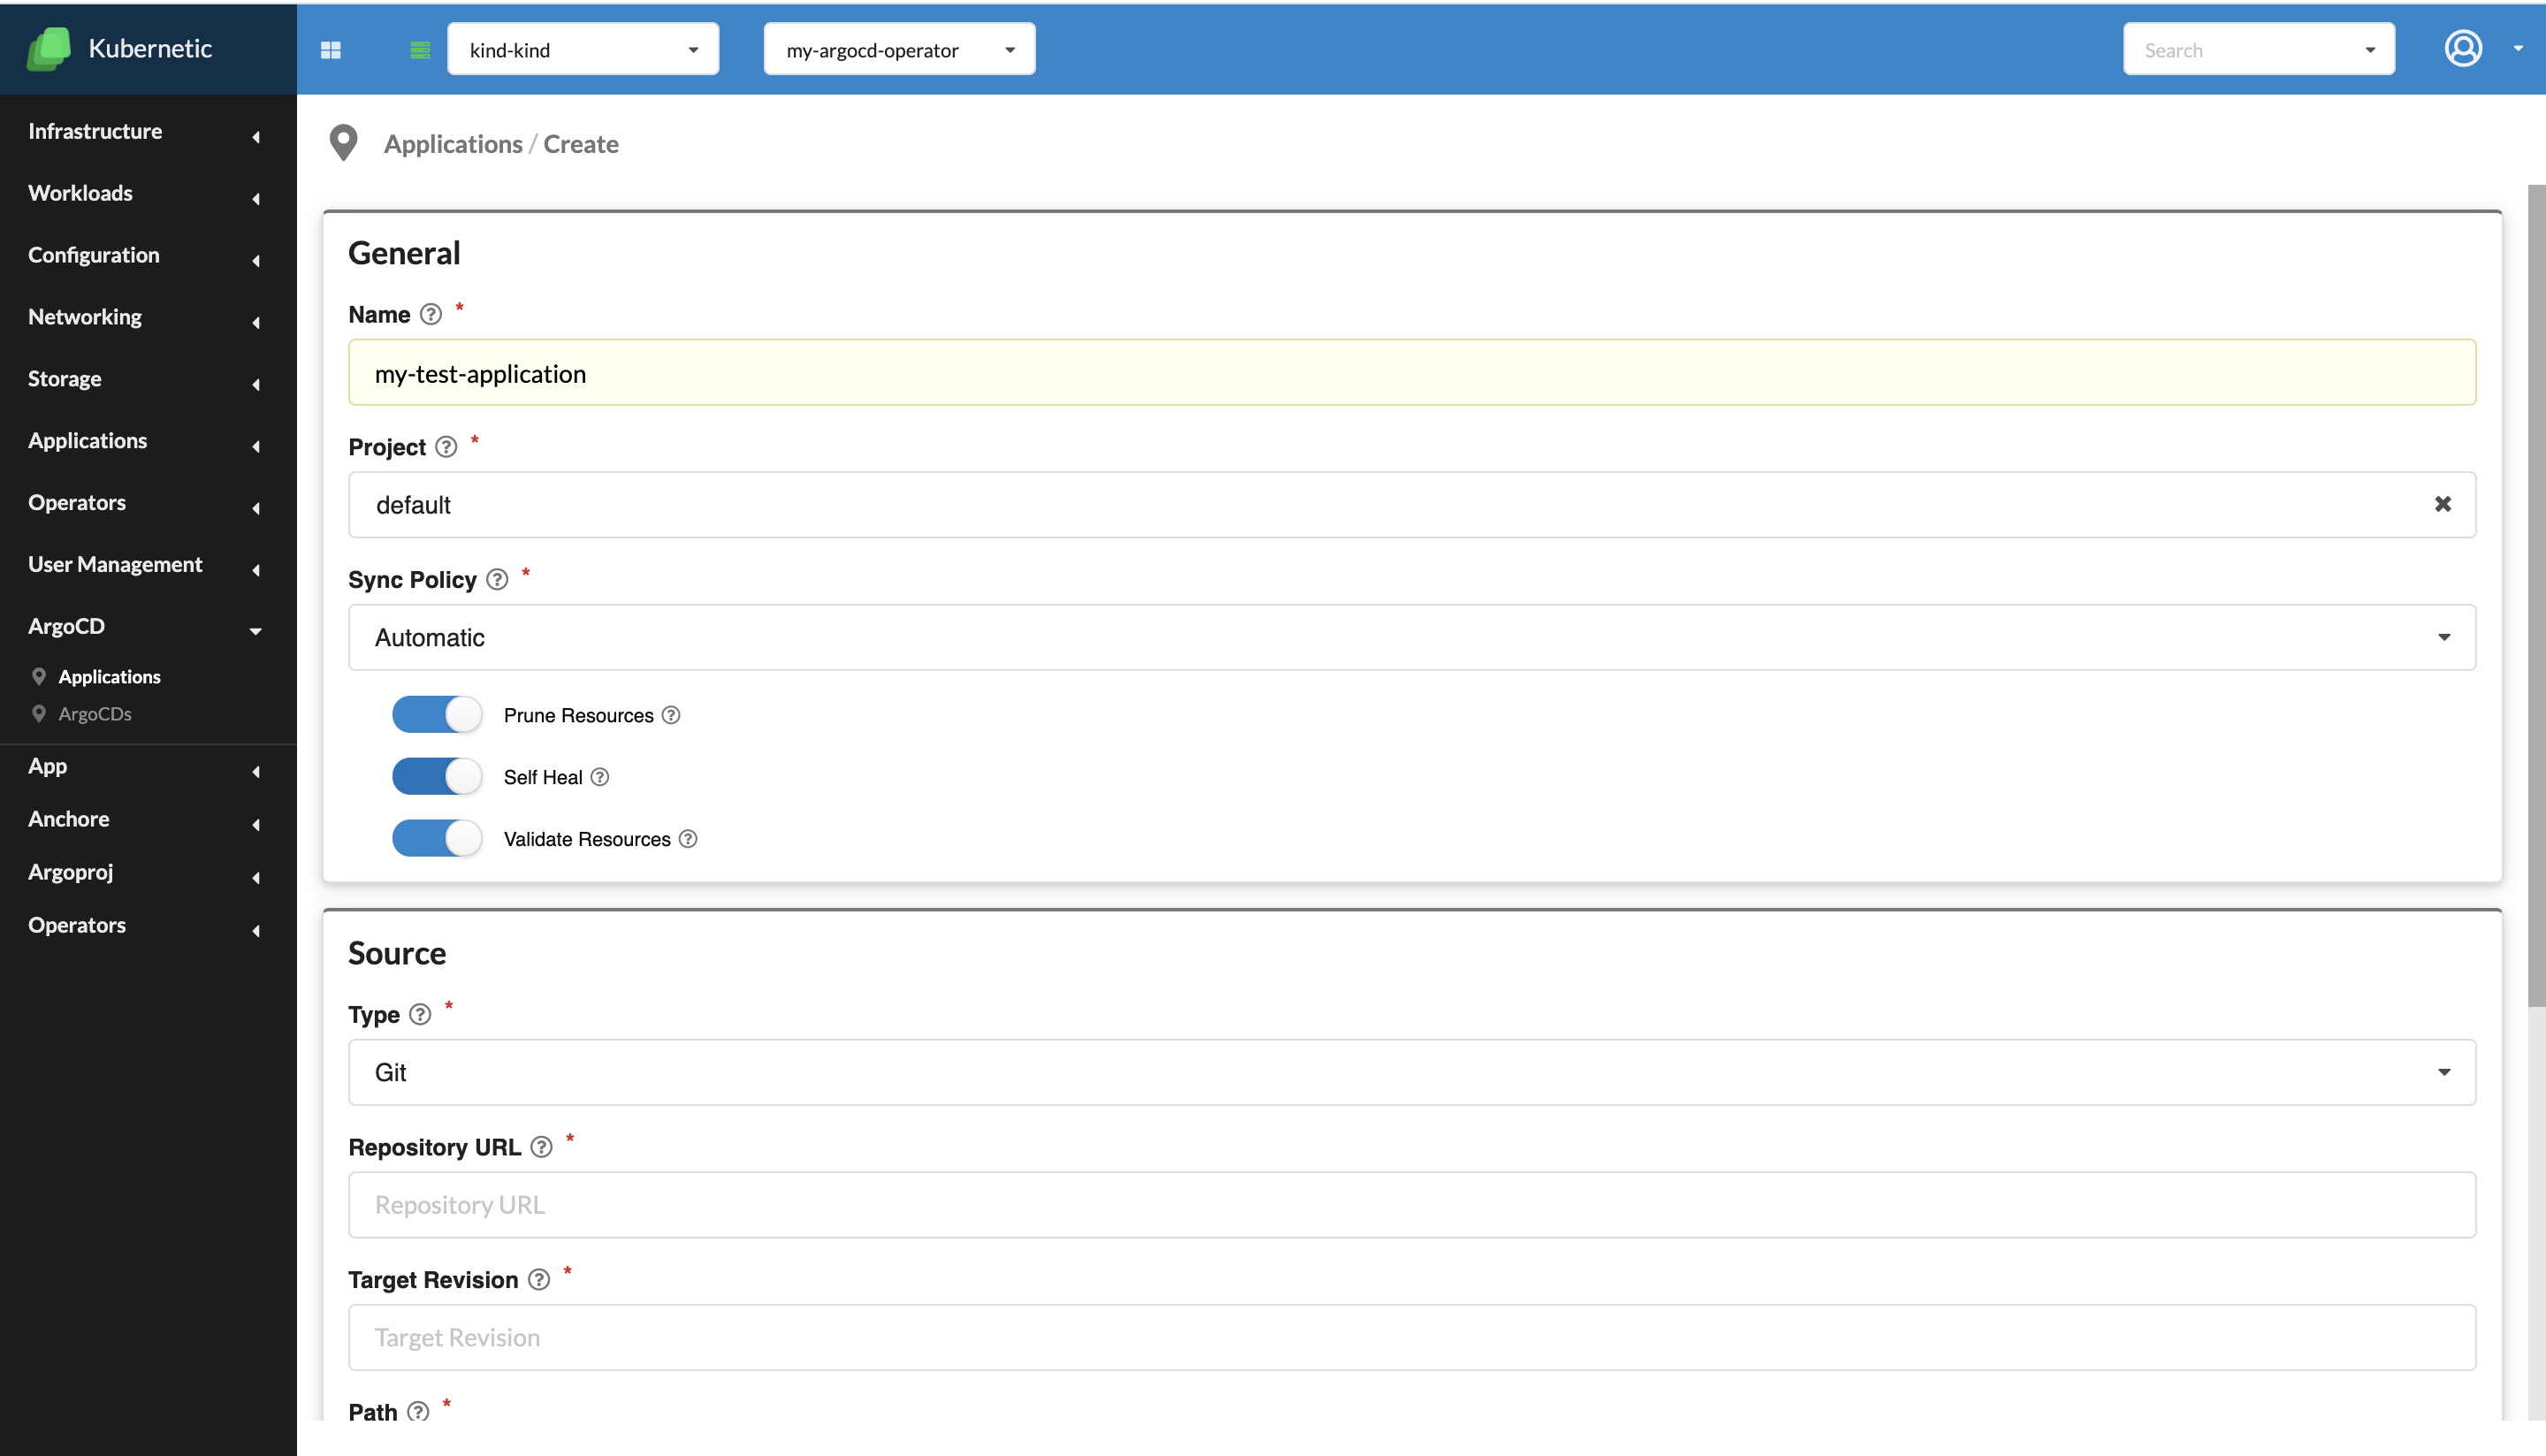The height and width of the screenshot is (1456, 2546).
Task: Click the Repository URL input field
Action: (x=1412, y=1205)
